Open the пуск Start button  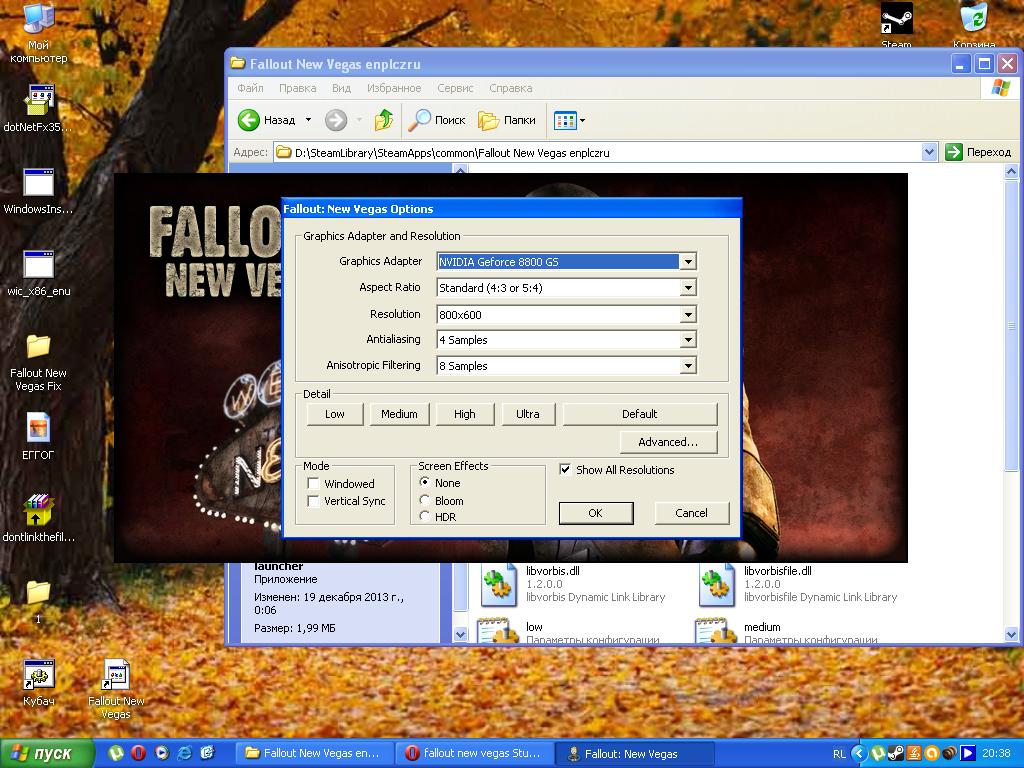coord(47,753)
